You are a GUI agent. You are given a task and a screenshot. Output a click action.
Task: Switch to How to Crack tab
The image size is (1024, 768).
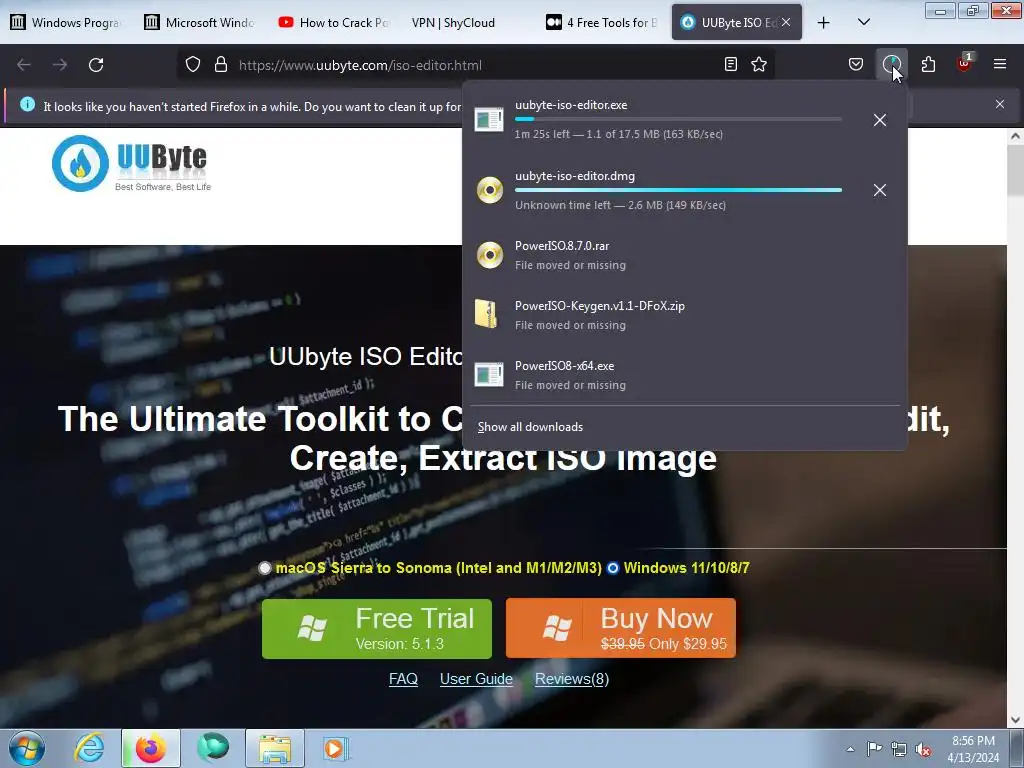(334, 22)
